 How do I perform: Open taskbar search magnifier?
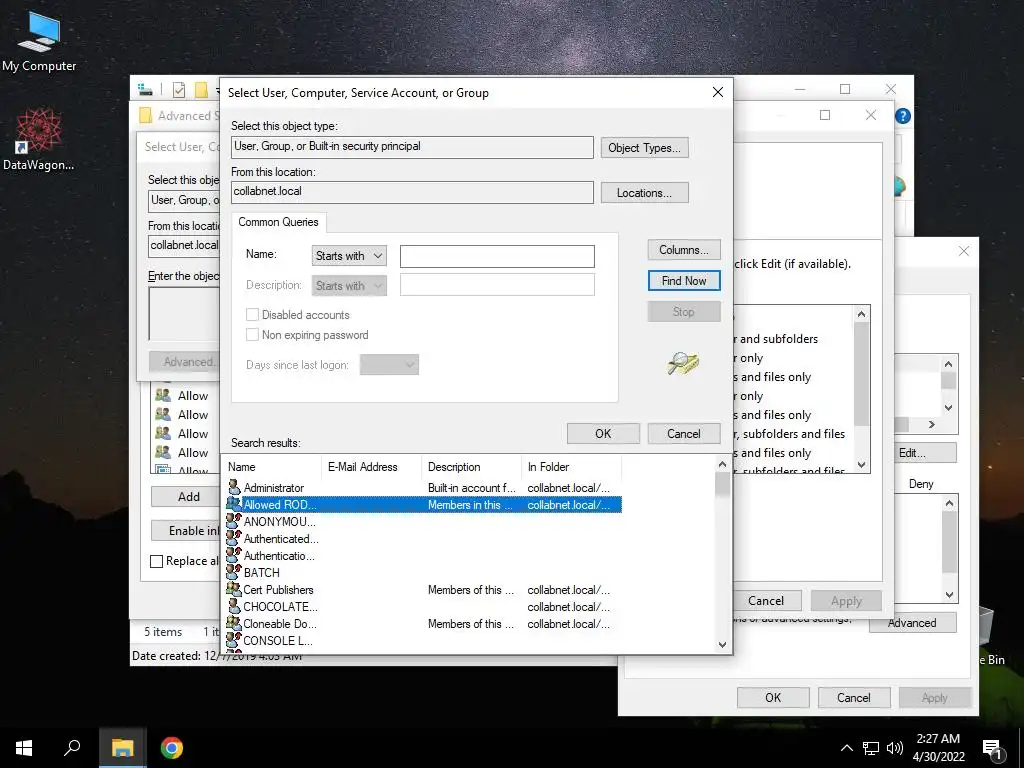coord(72,748)
